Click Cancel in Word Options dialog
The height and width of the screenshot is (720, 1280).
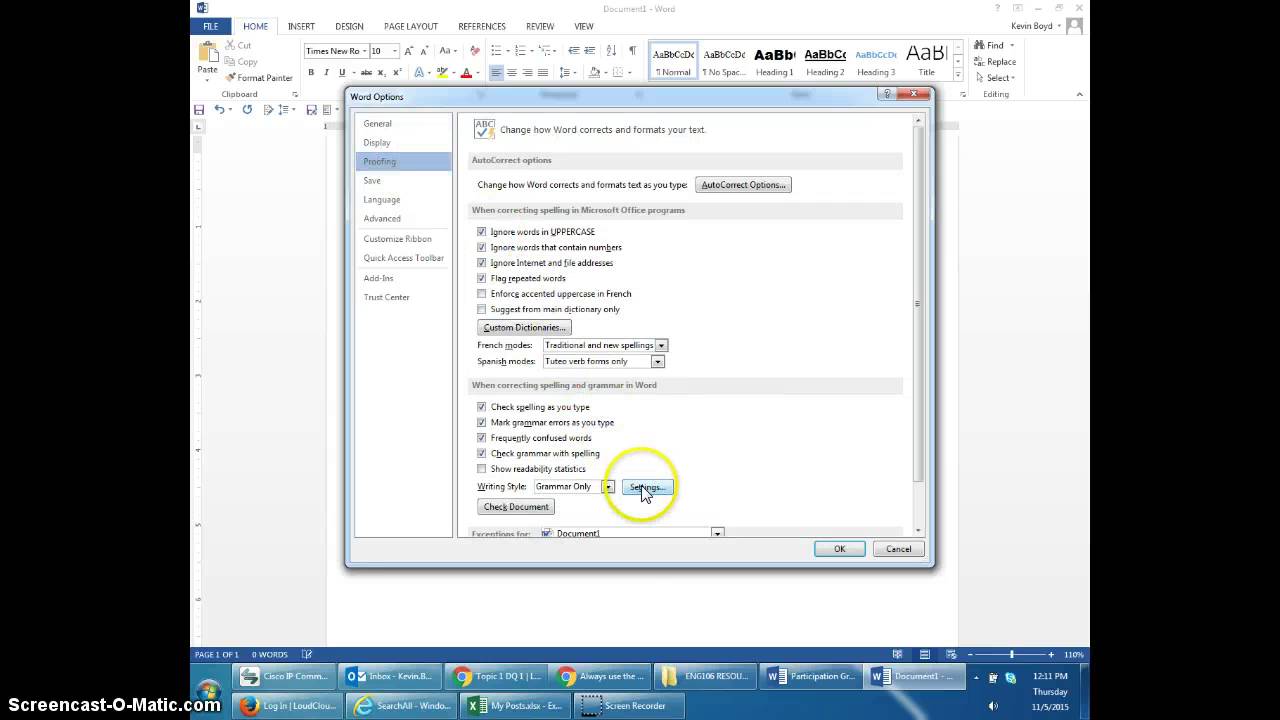pos(898,549)
